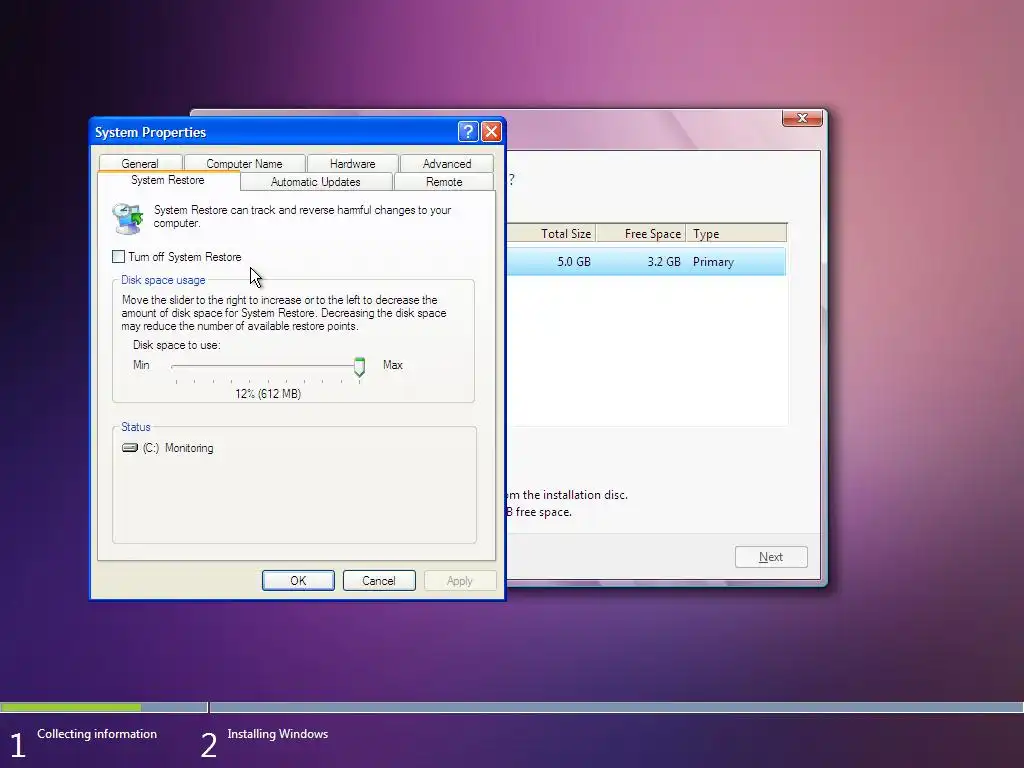The image size is (1024, 768).
Task: Click the Installing Windows step label
Action: 278,734
